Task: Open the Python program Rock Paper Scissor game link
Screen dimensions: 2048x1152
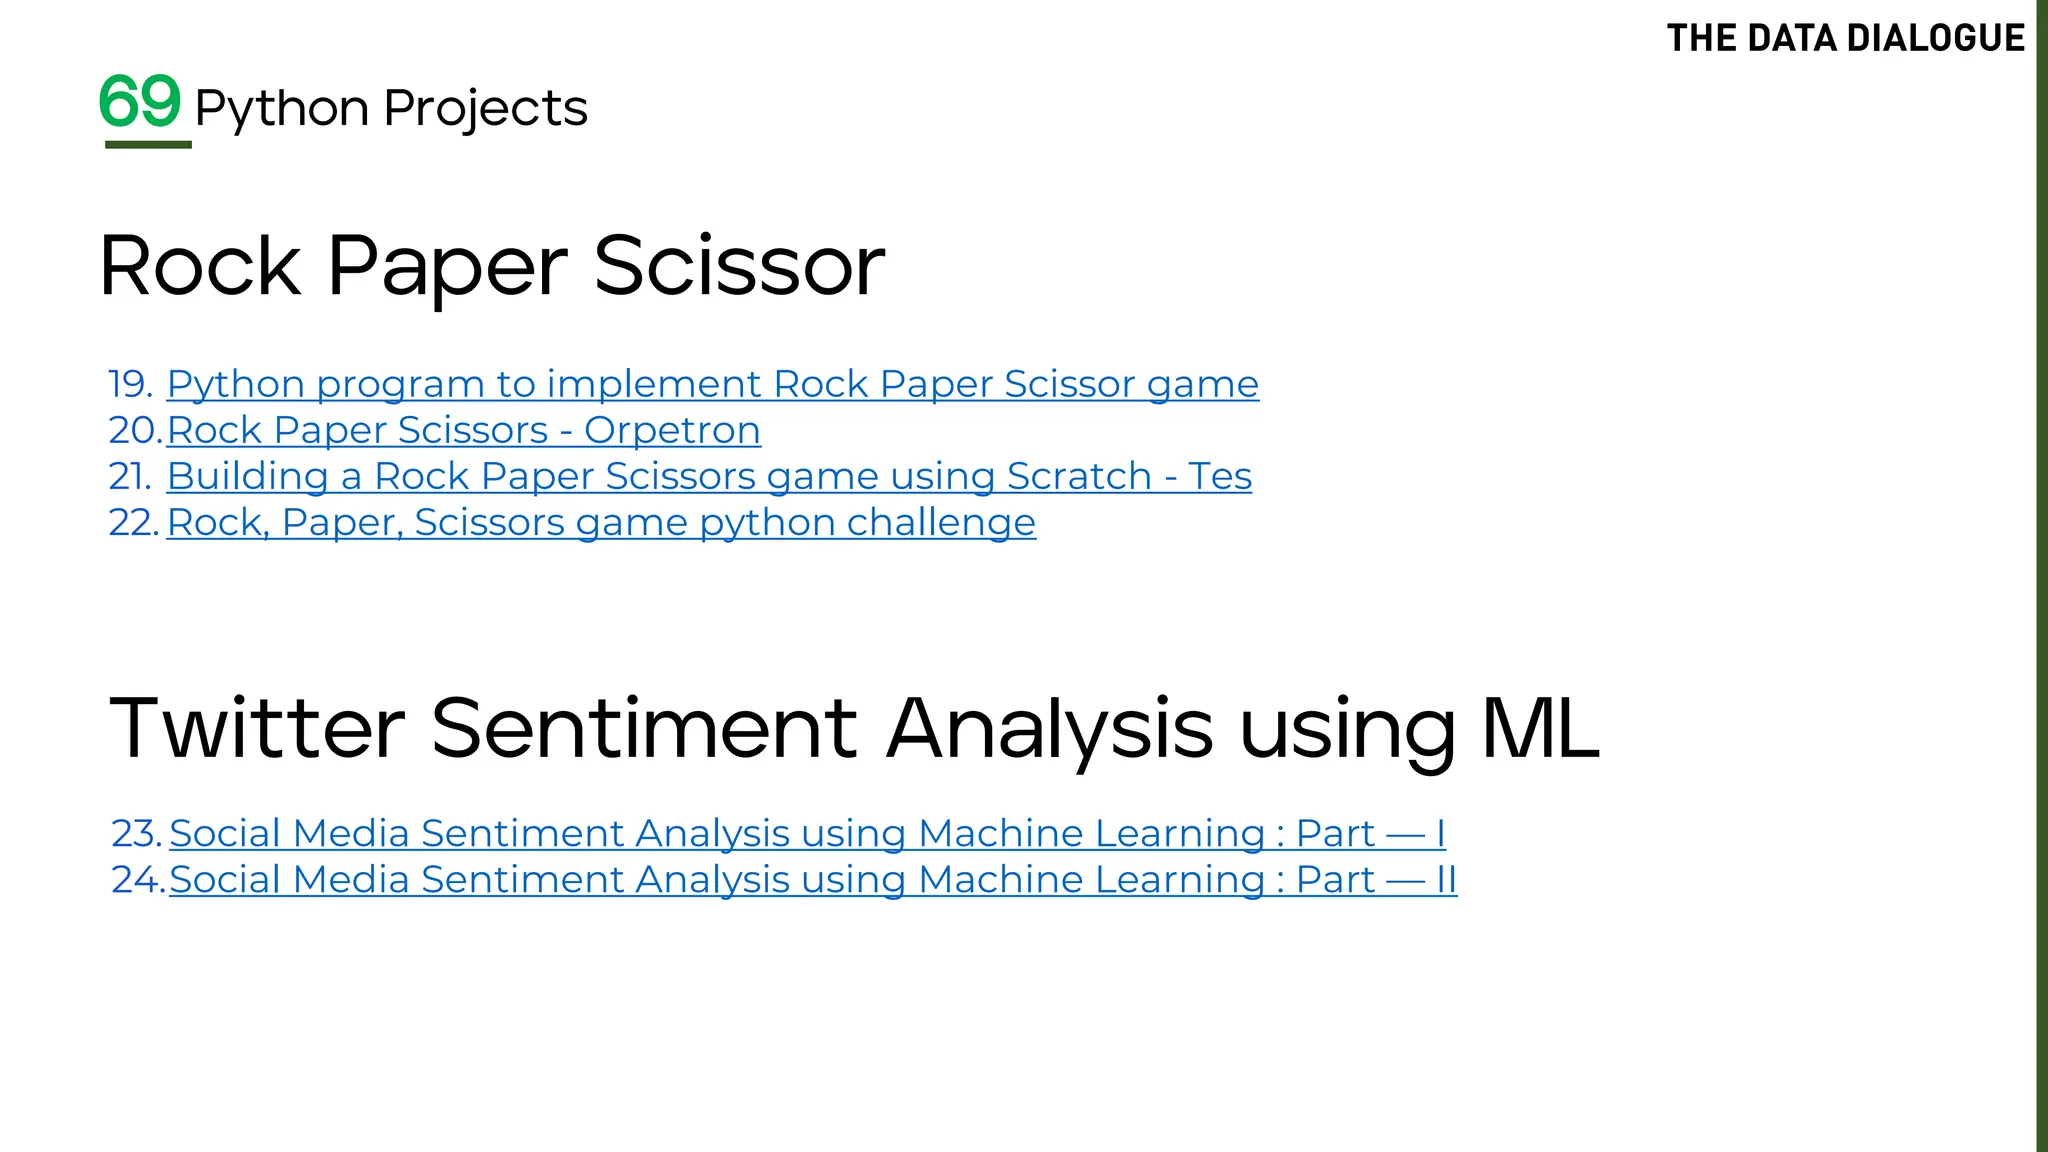Action: (712, 384)
